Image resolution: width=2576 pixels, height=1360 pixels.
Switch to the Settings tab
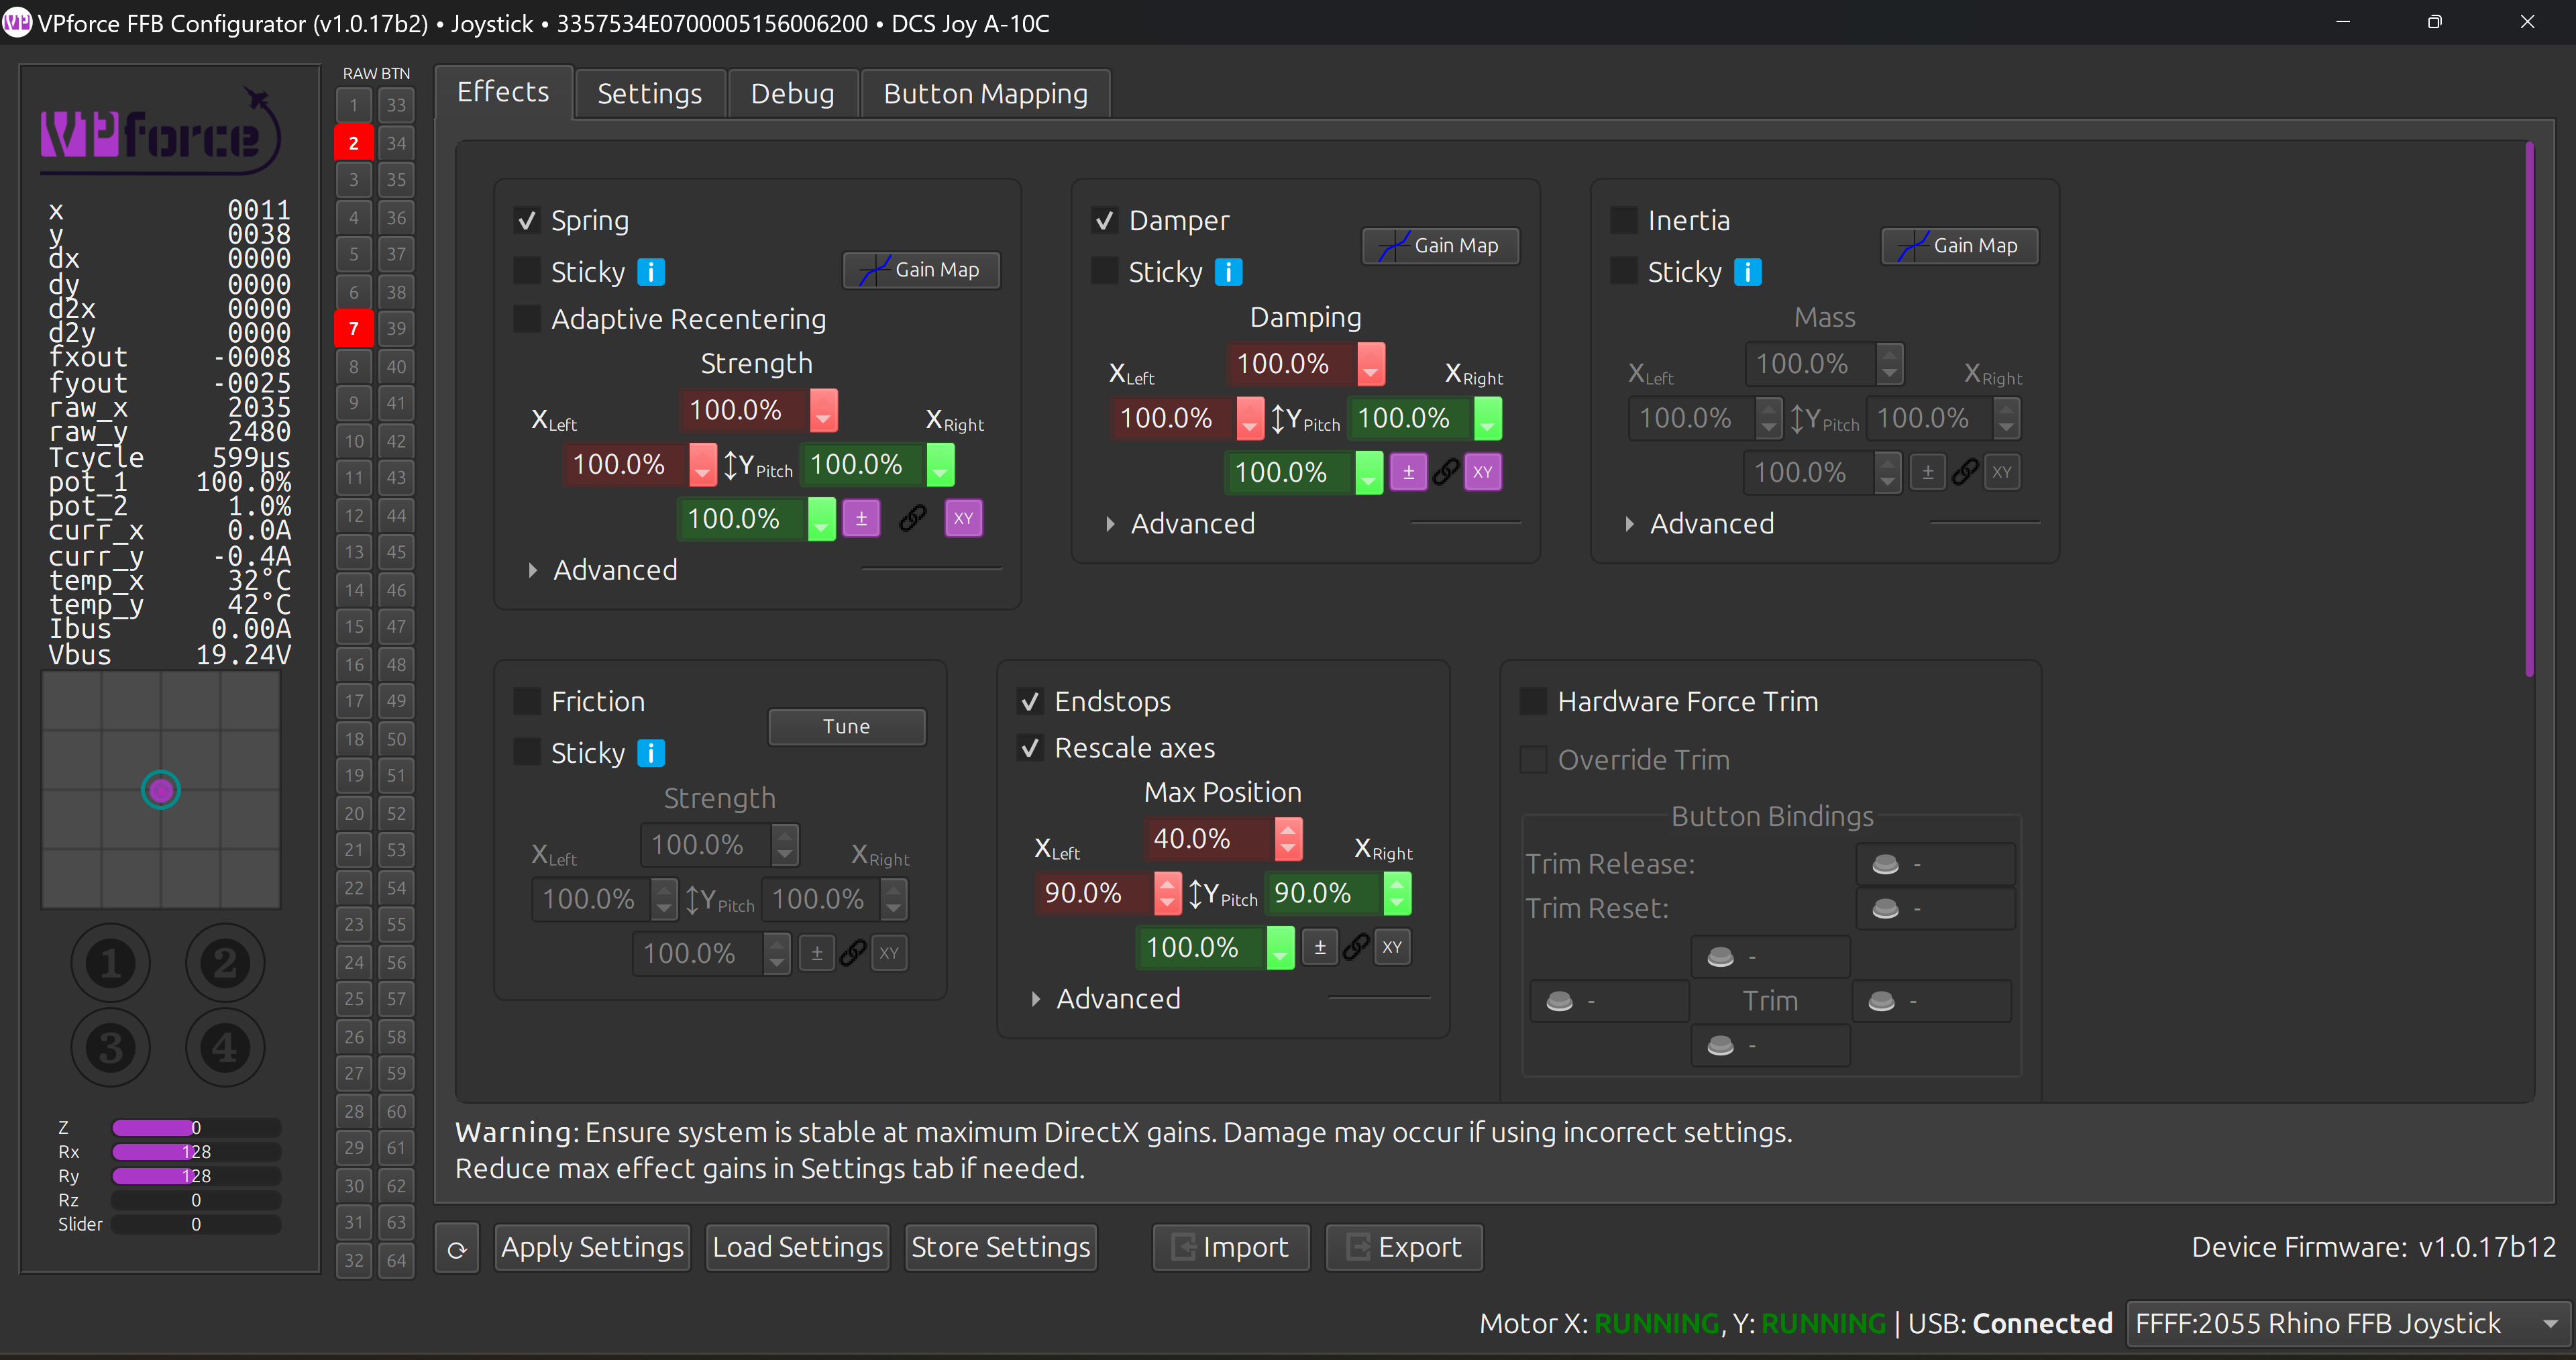pos(649,94)
